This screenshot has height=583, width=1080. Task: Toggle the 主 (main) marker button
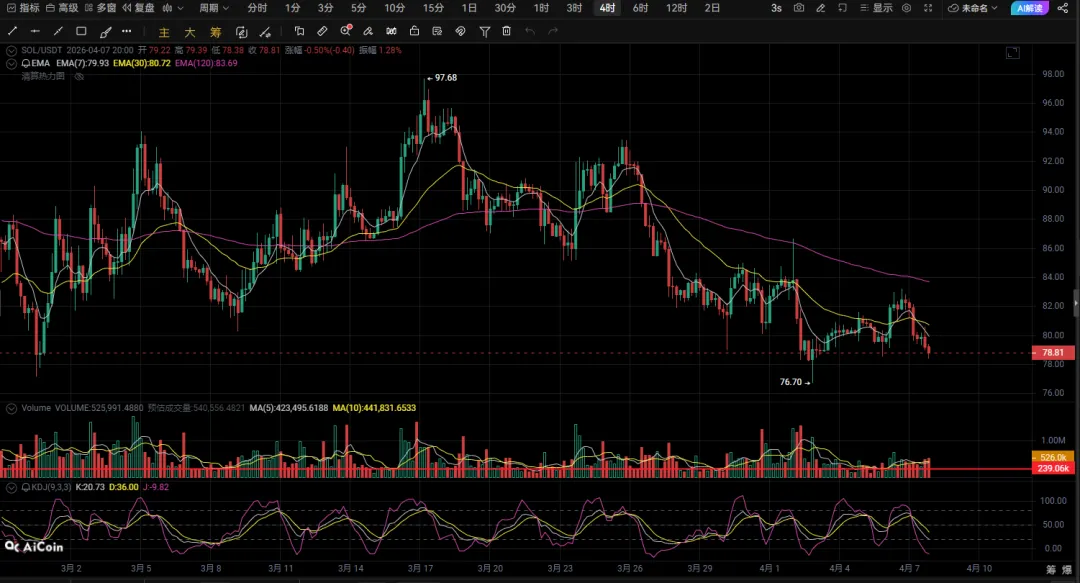[x=164, y=32]
